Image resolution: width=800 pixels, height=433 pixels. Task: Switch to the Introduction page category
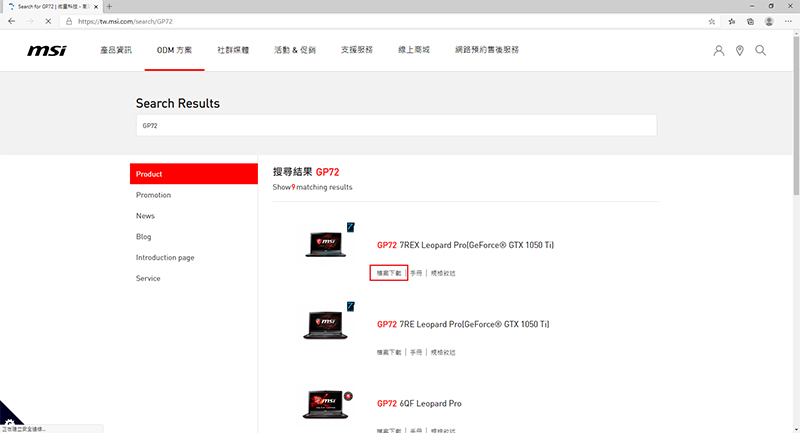(165, 258)
